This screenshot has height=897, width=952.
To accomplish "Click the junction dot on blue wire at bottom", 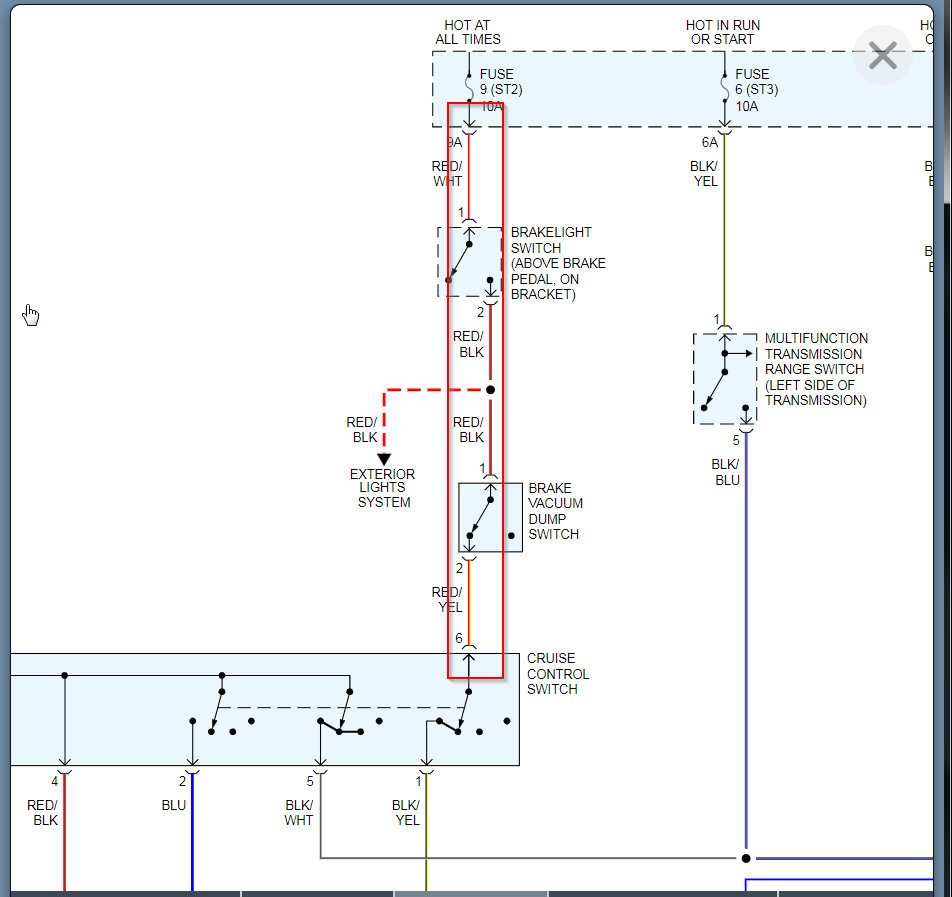I will coord(746,858).
